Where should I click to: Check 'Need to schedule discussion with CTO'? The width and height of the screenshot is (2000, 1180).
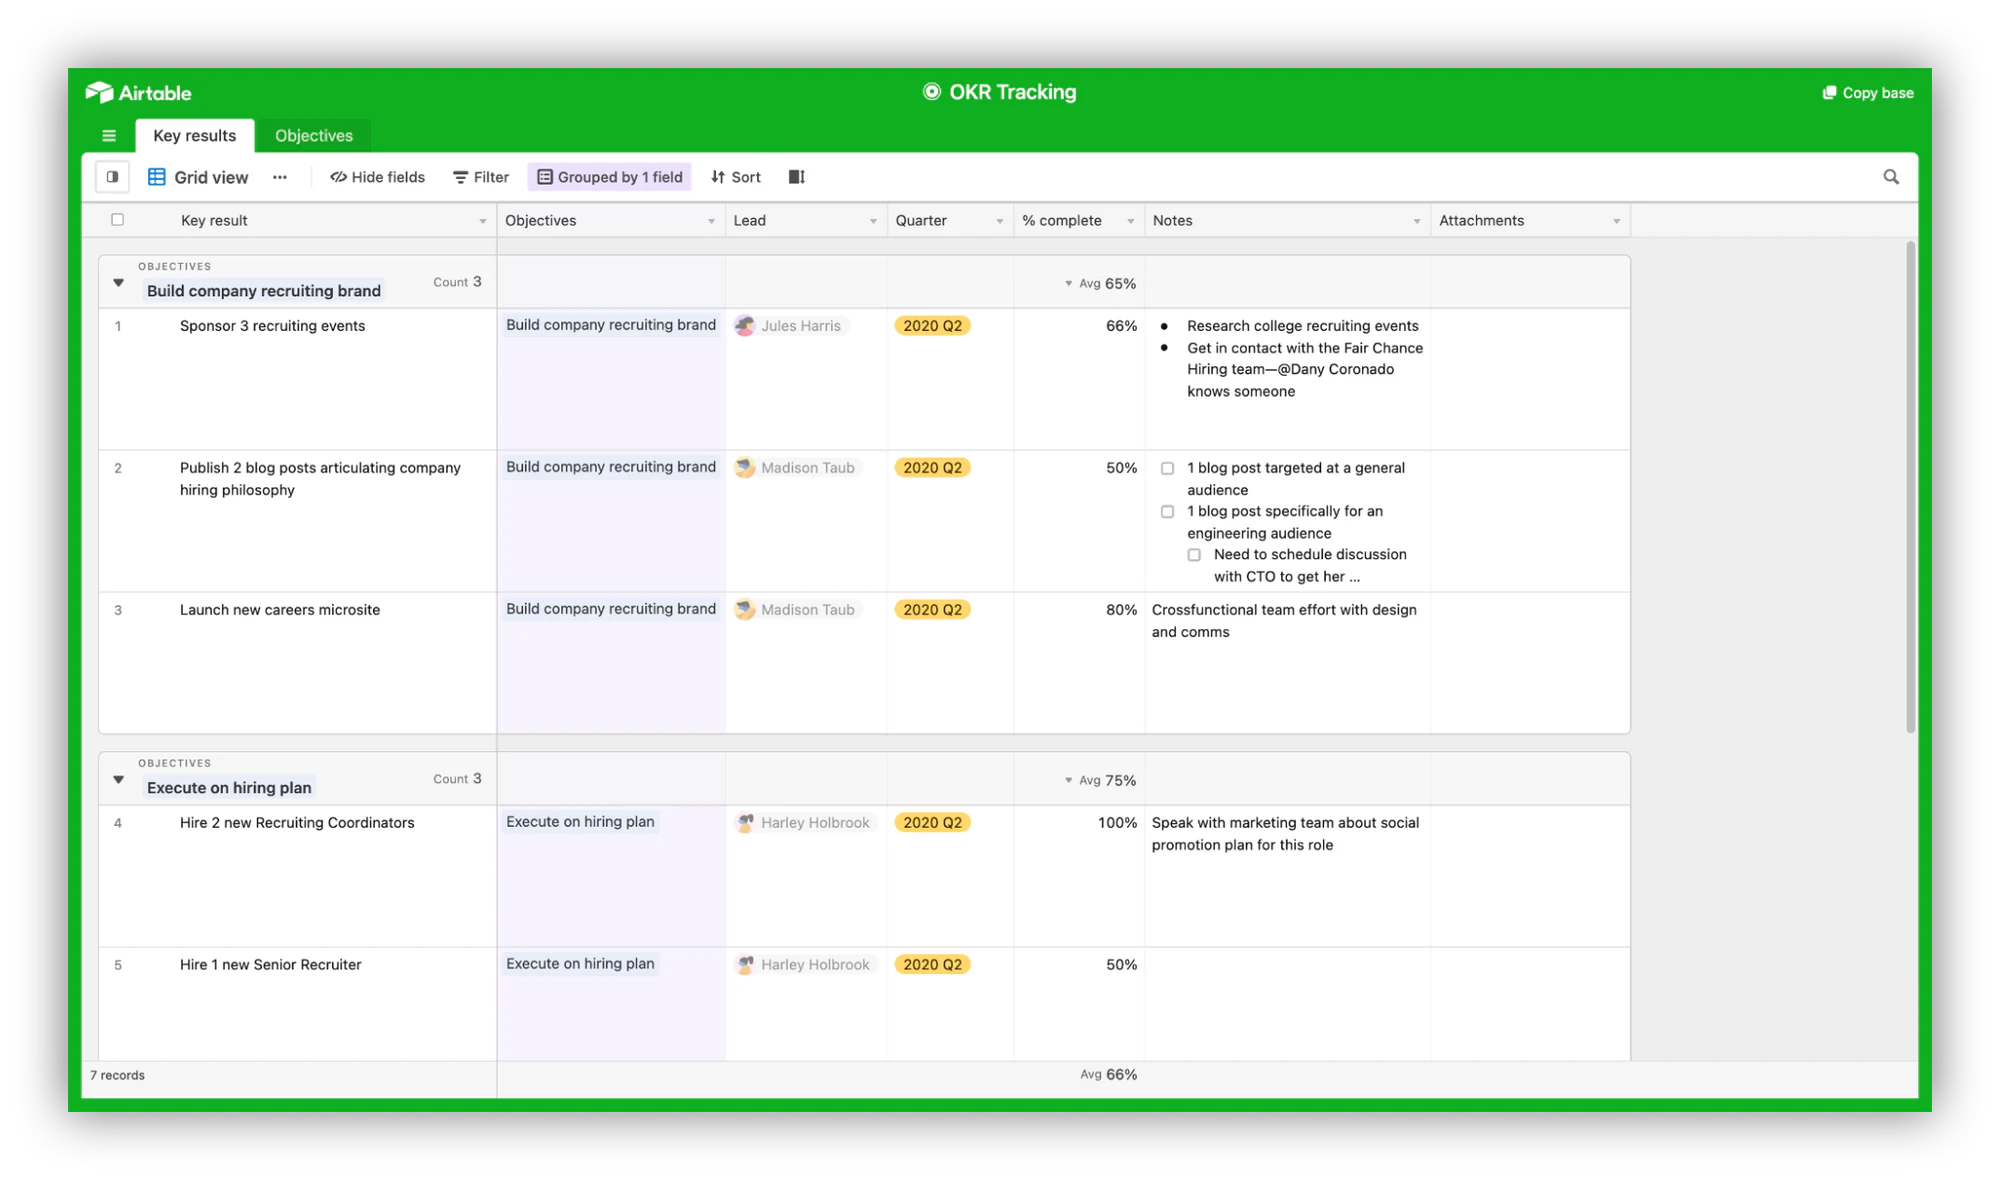[x=1194, y=555]
